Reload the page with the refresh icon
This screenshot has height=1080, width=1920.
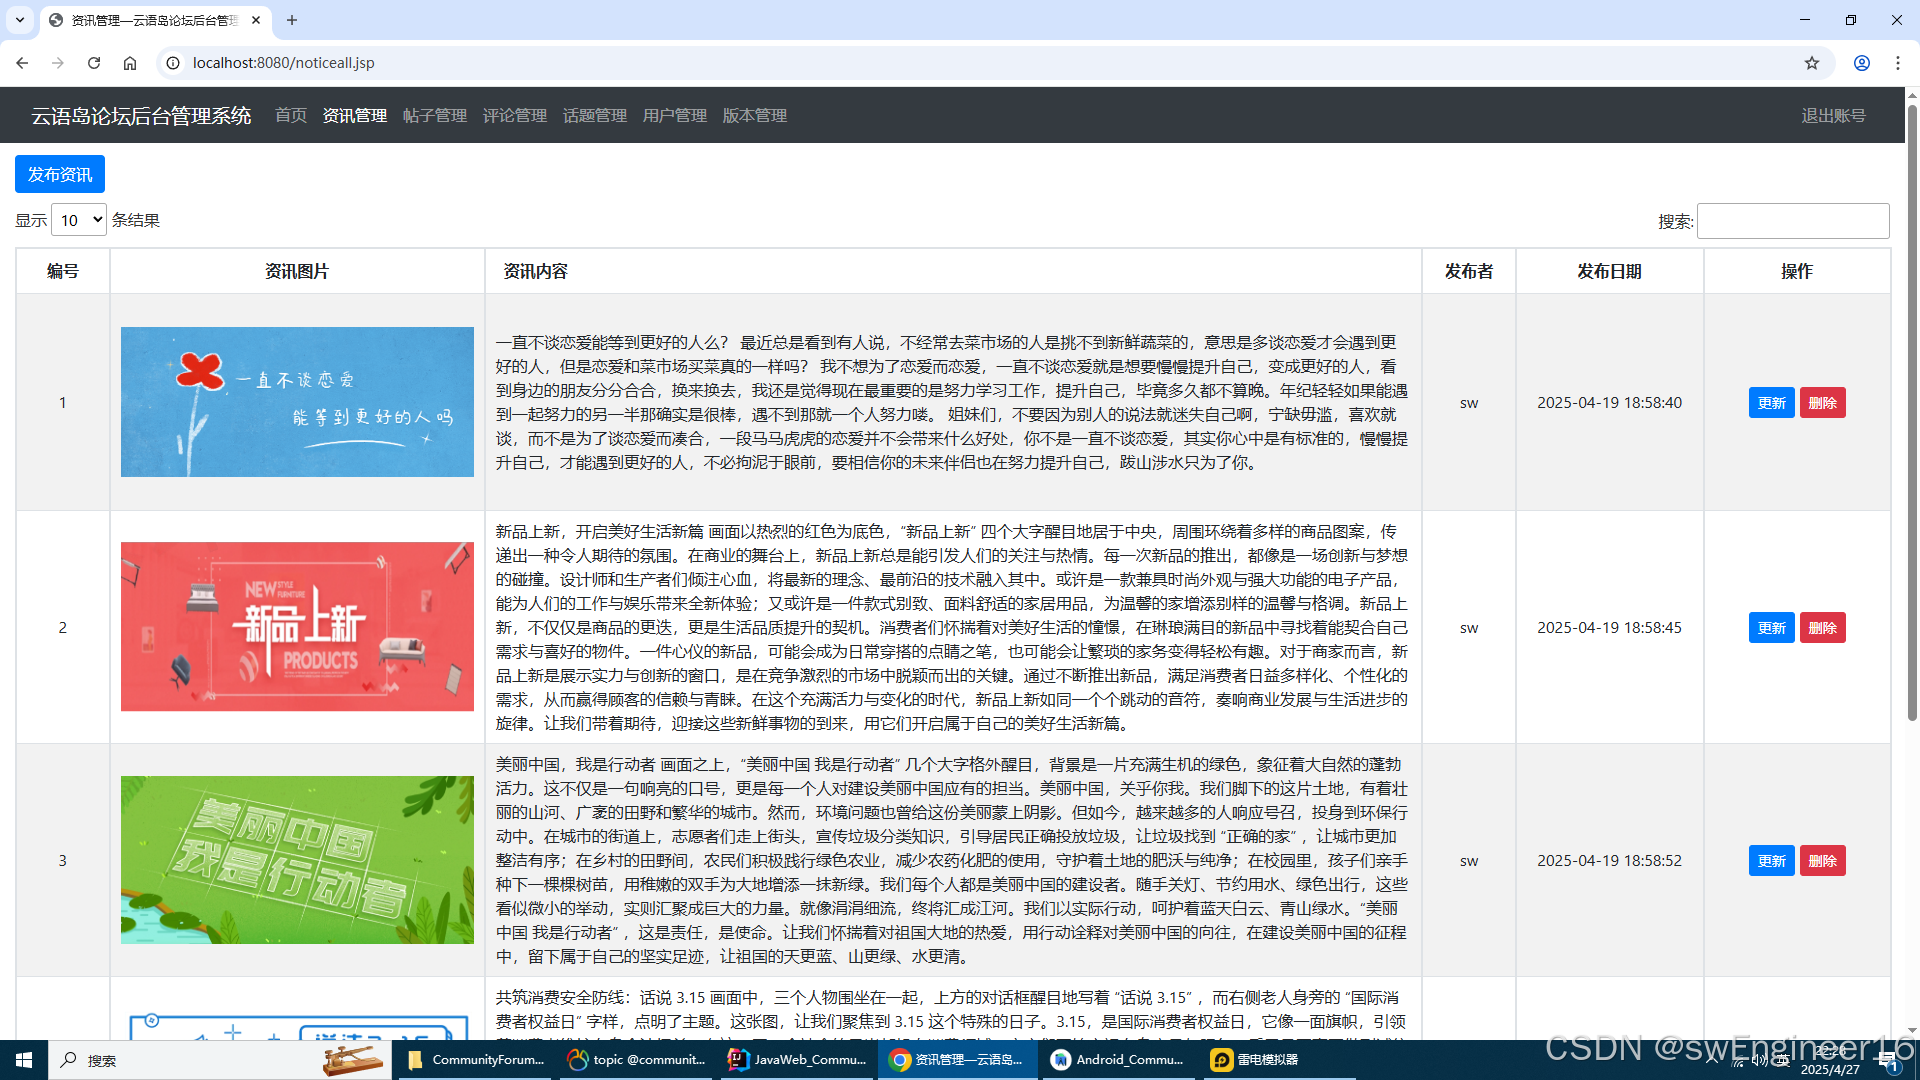coord(94,63)
